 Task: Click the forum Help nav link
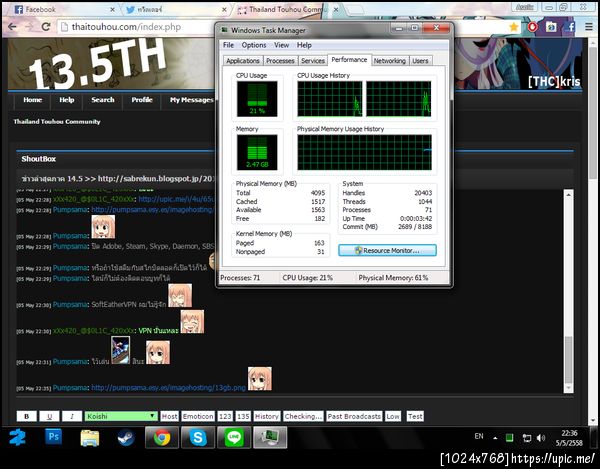tap(67, 100)
